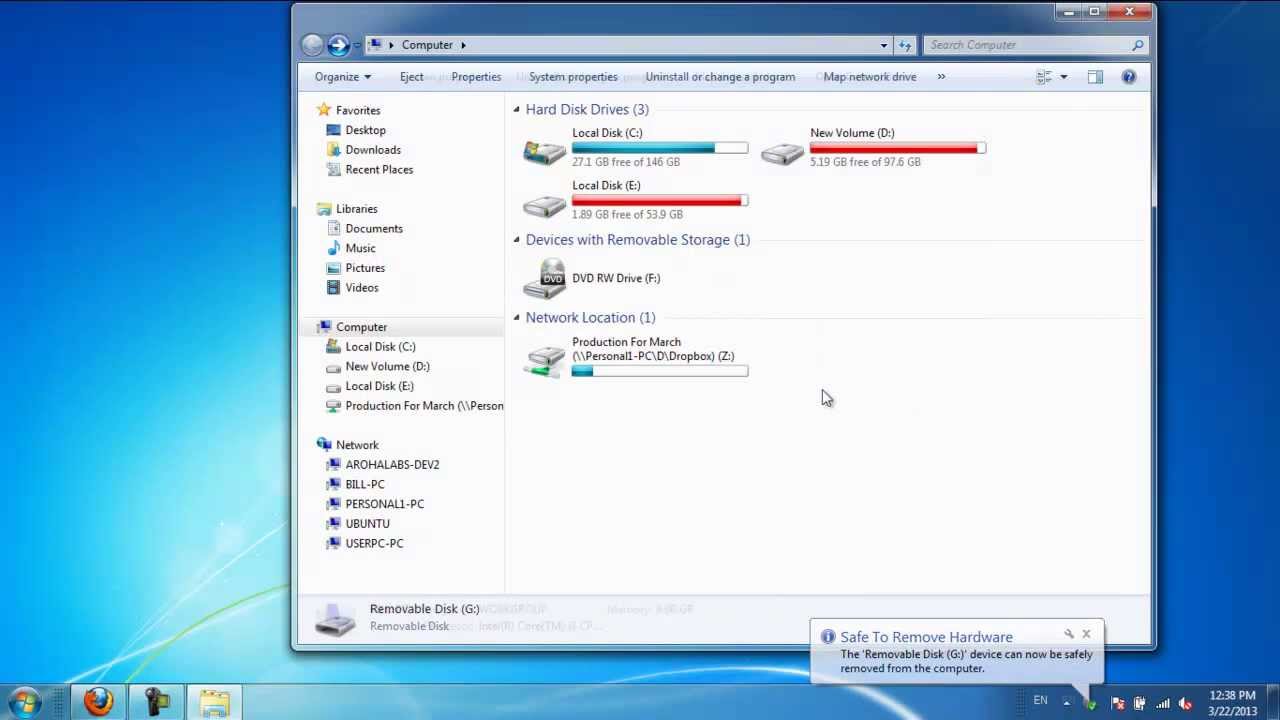Select the New Volume (D:) drive icon
The height and width of the screenshot is (720, 1280).
click(782, 152)
